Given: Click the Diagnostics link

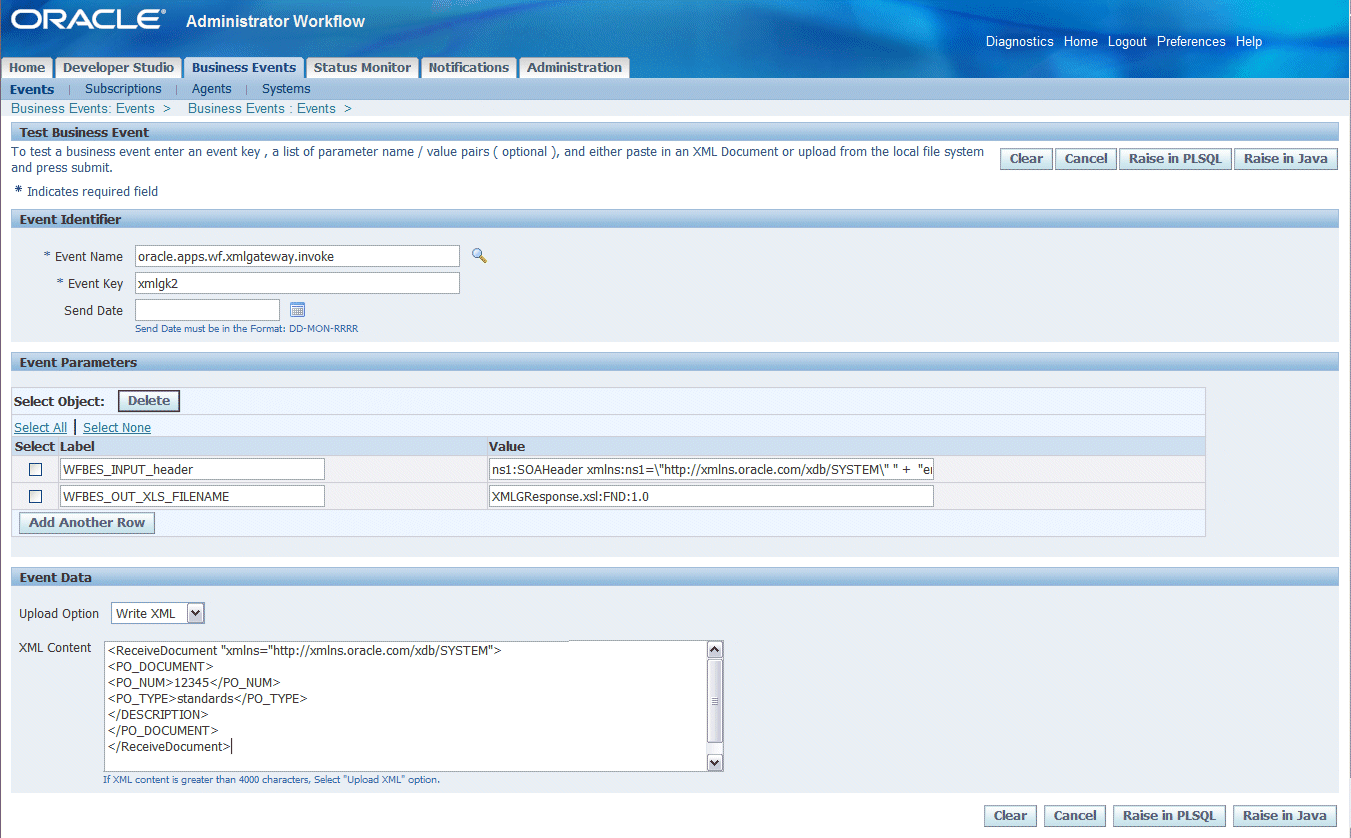Looking at the screenshot, I should (x=1020, y=41).
